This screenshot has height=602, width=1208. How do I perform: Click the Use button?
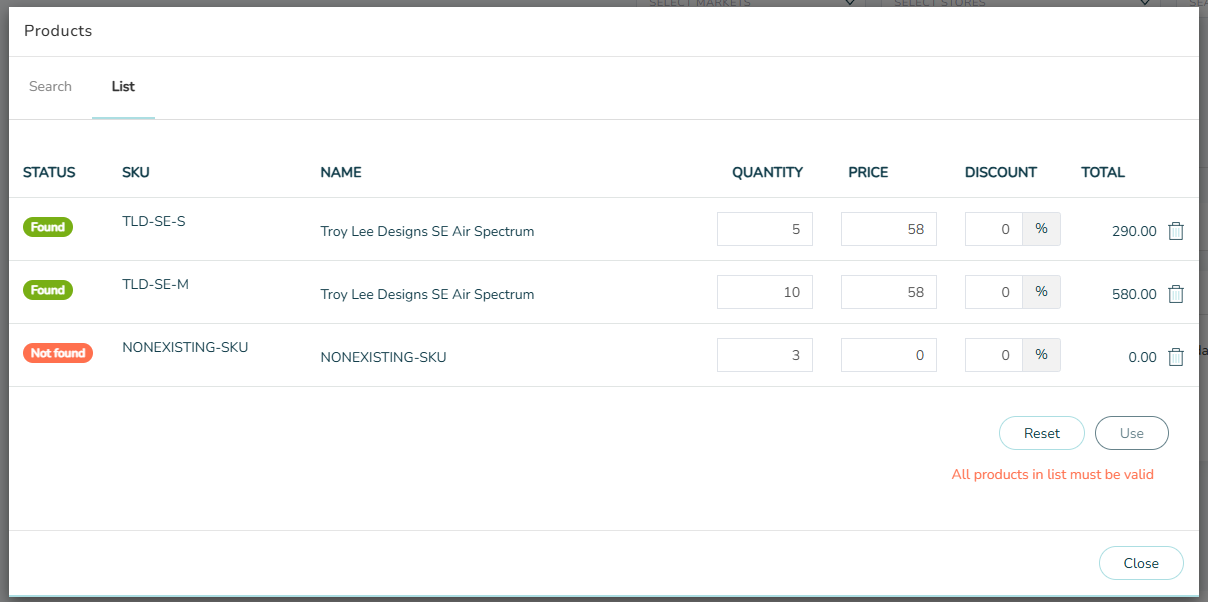point(1131,434)
